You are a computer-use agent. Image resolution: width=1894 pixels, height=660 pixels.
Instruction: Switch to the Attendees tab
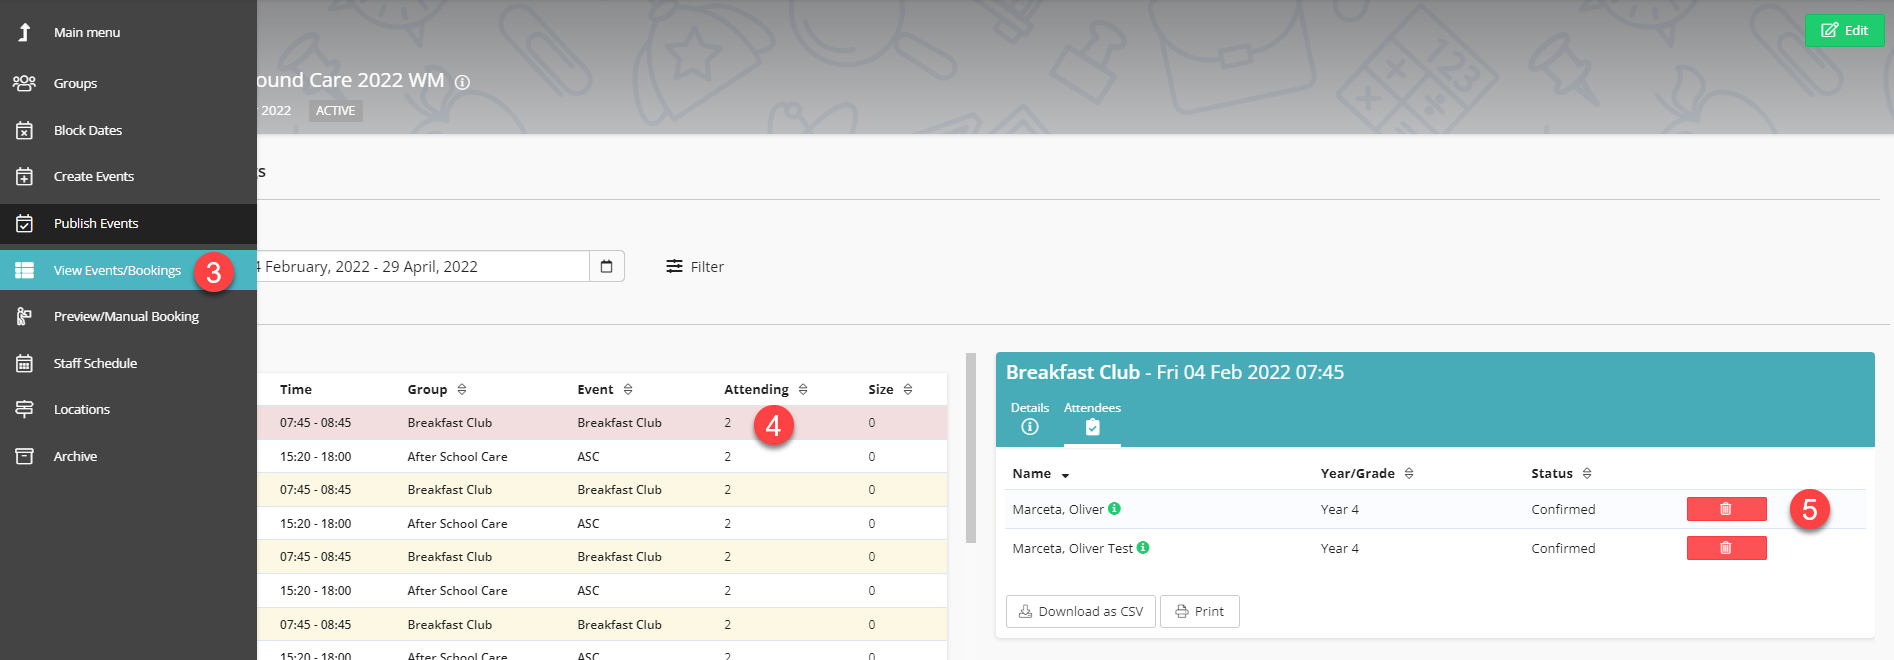coord(1092,418)
